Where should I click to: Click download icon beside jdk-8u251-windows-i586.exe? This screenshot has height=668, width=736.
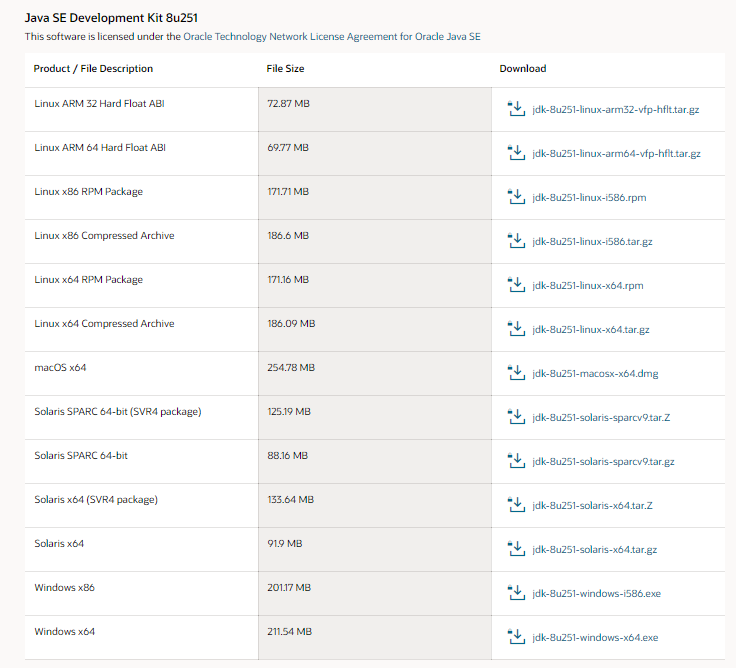point(516,593)
